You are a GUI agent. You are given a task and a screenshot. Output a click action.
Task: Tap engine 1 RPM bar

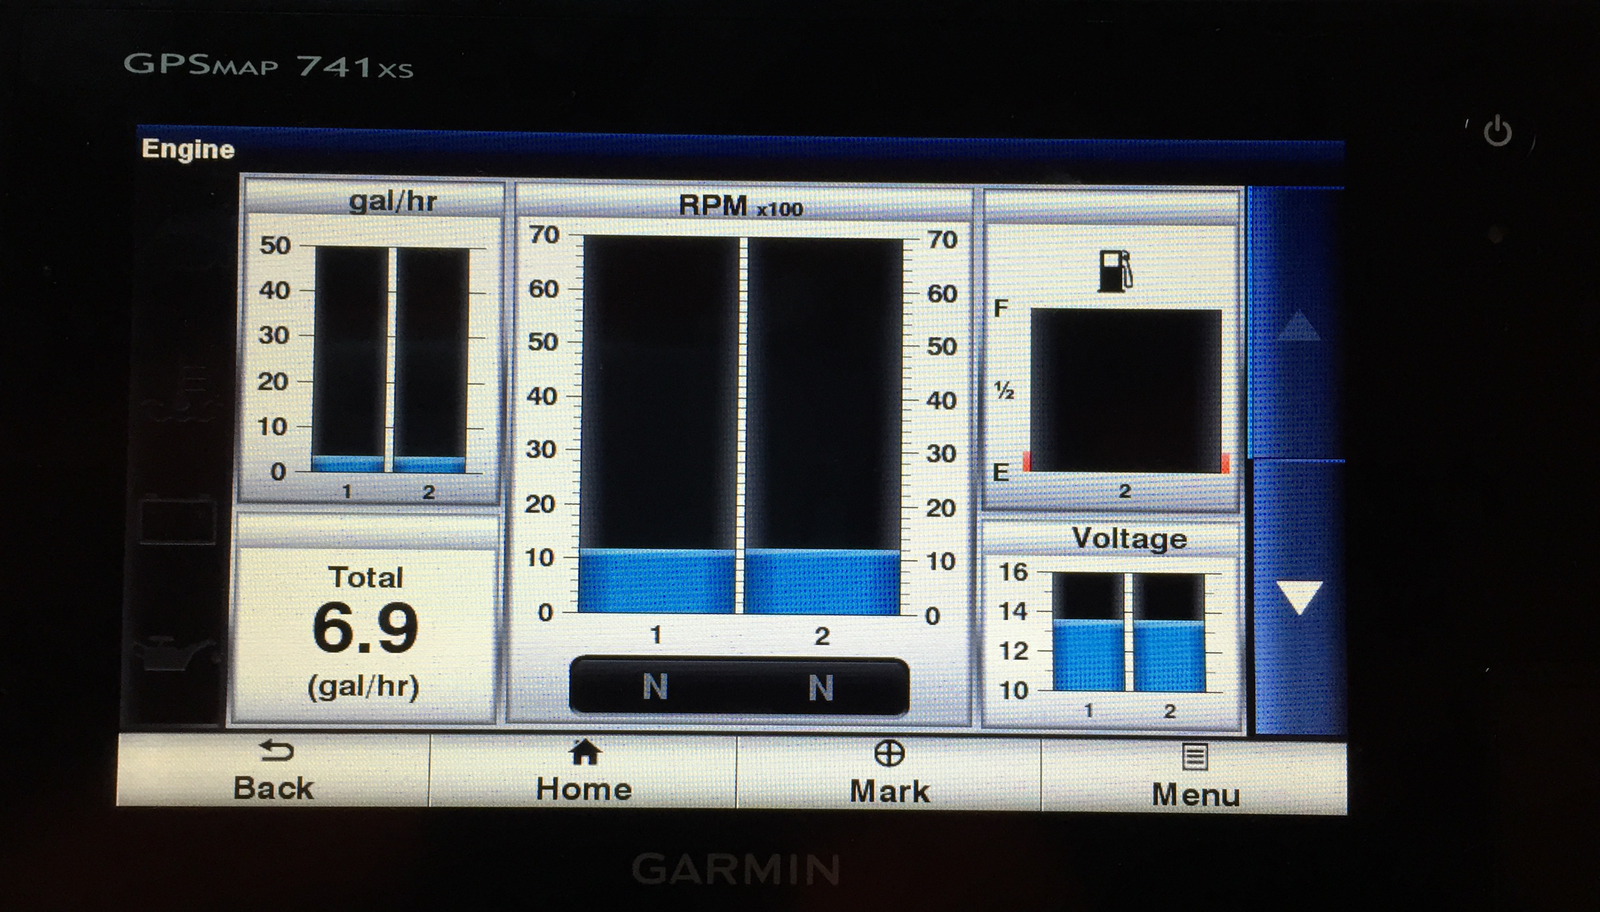coord(658,425)
